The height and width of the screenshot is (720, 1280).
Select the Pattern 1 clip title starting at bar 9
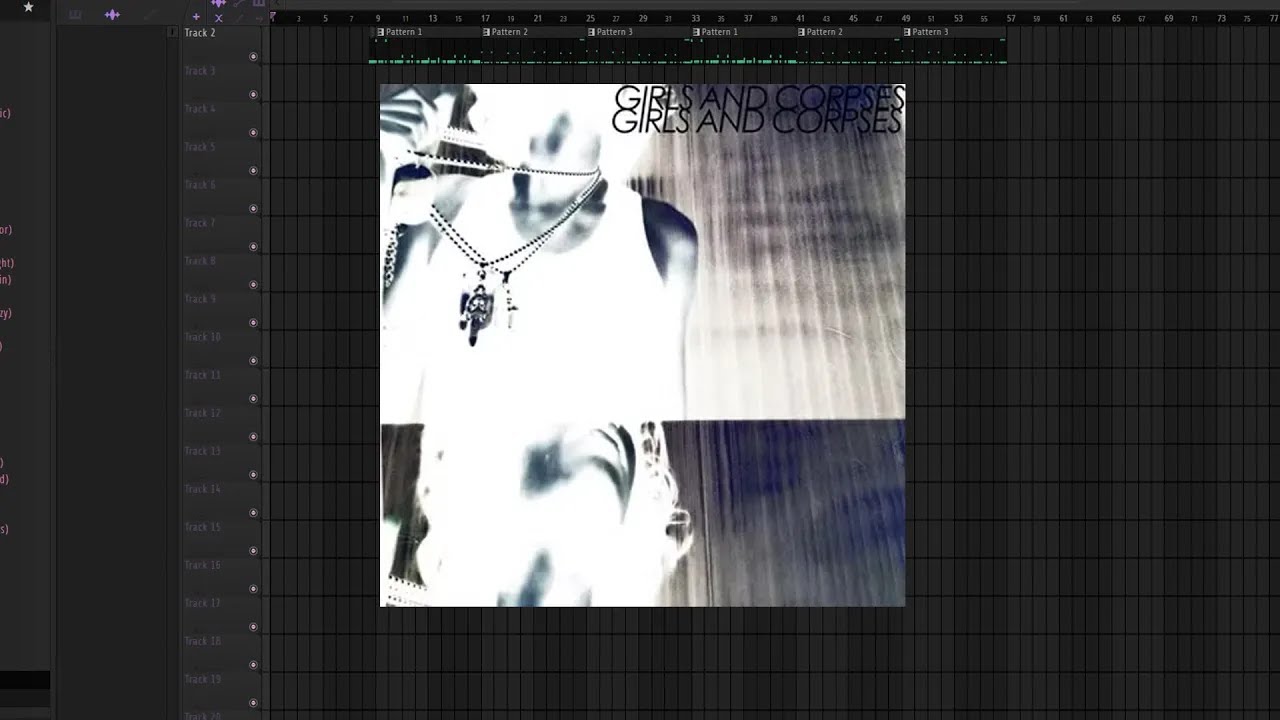click(404, 32)
